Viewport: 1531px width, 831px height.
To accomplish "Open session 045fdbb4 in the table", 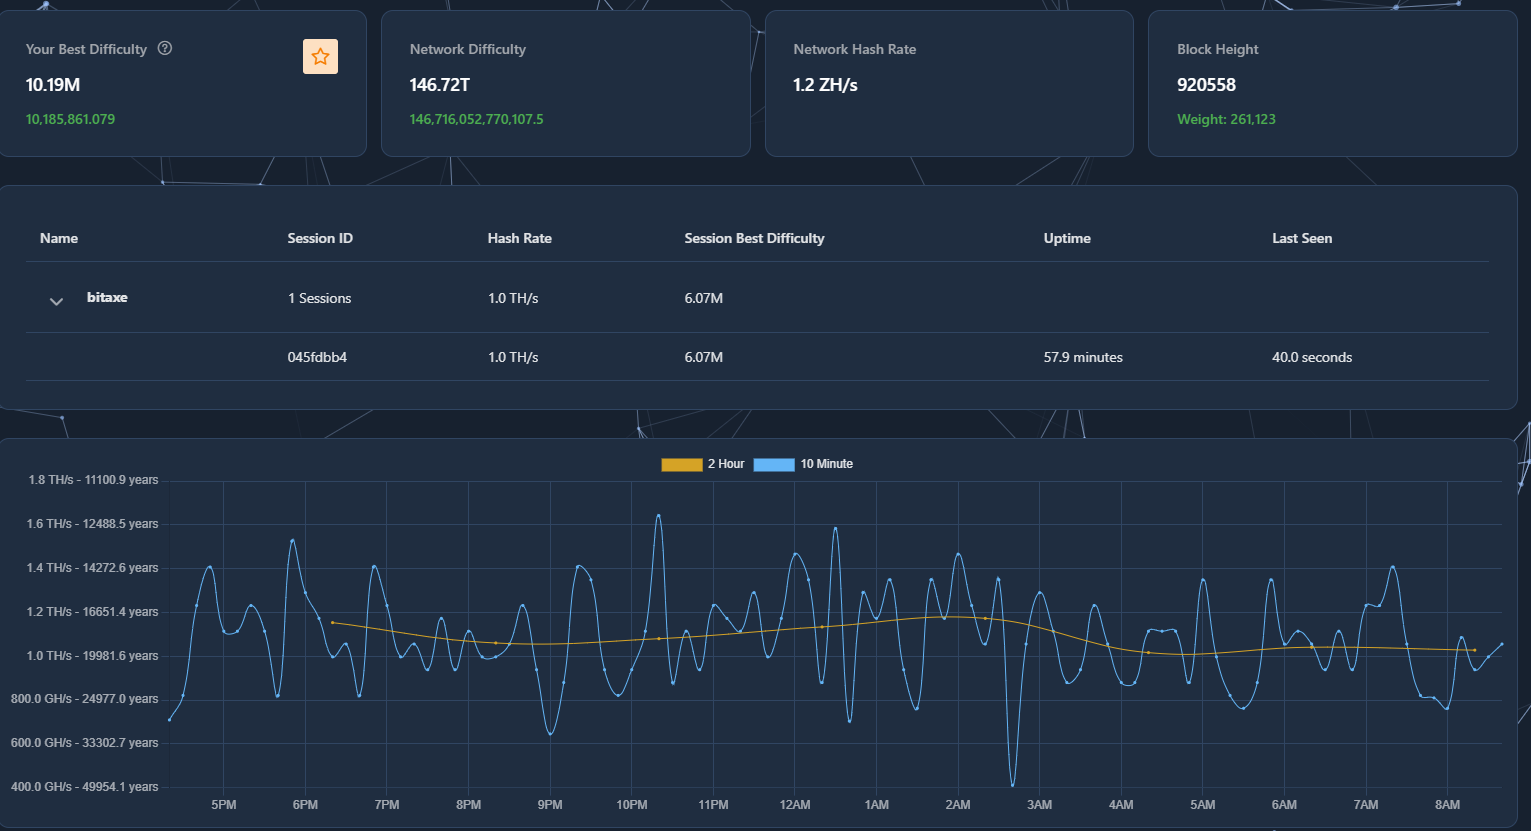I will [x=317, y=357].
